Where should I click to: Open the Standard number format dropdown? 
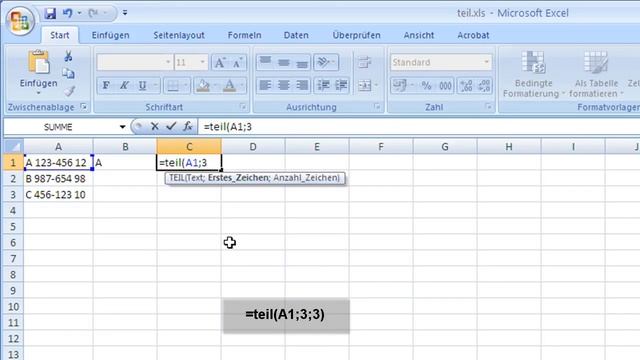click(x=486, y=62)
